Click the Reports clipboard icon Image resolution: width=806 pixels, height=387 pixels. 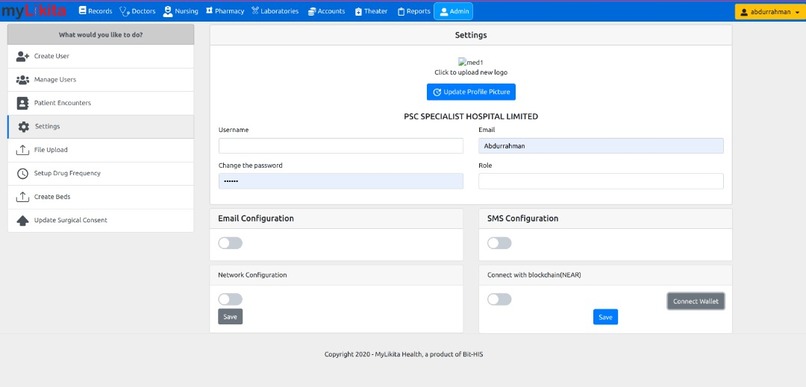(401, 11)
